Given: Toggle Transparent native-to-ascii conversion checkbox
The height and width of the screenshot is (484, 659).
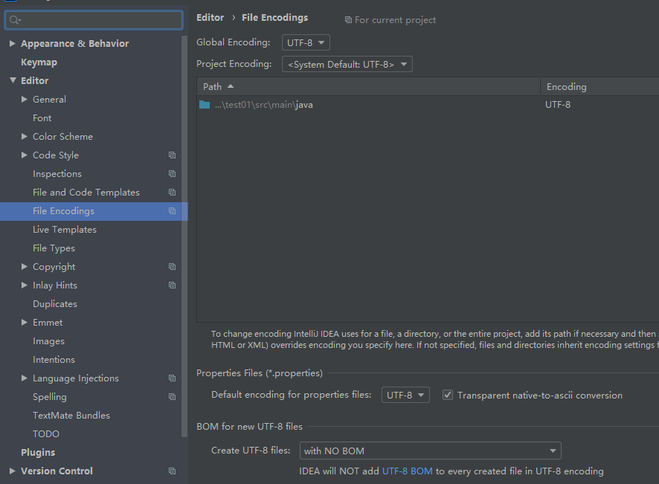Looking at the screenshot, I should pos(448,395).
